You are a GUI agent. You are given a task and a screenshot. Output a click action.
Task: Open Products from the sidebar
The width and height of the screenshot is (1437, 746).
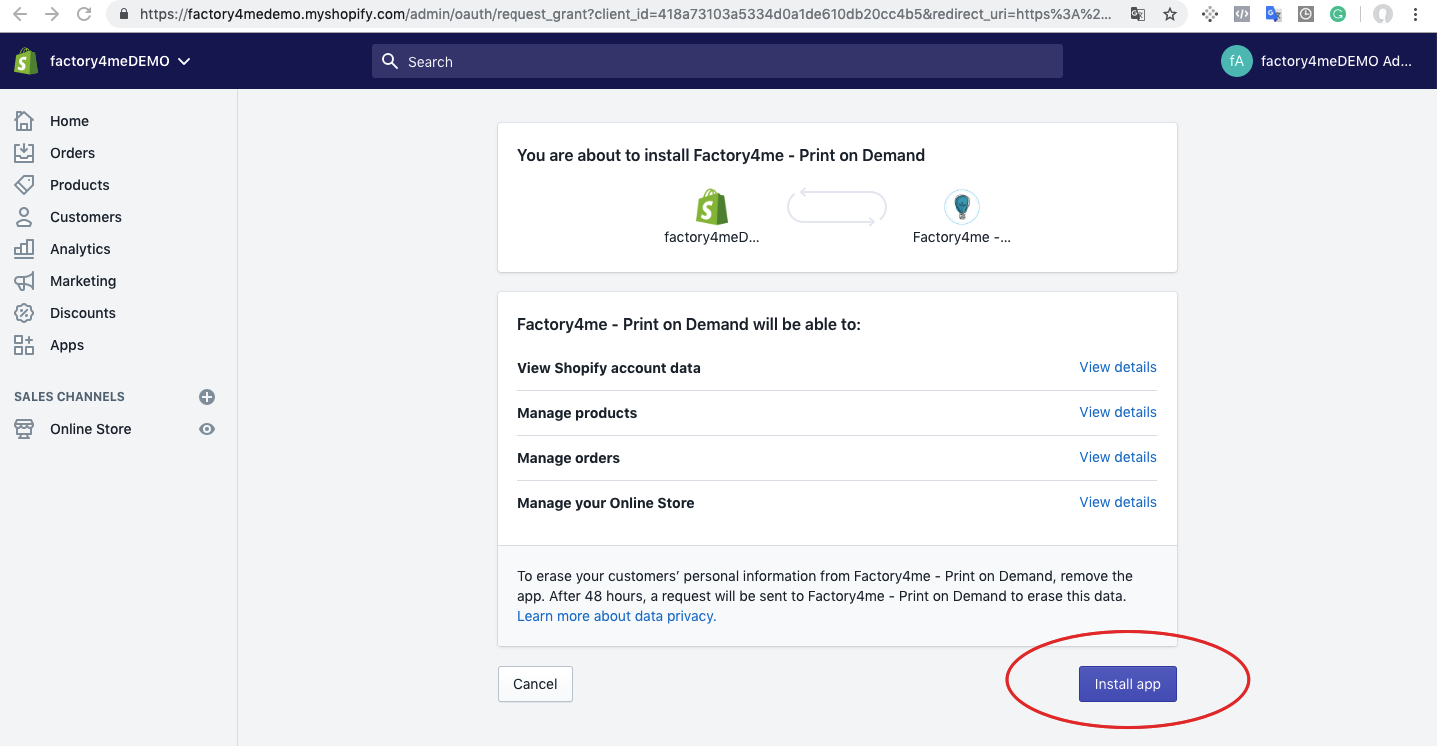pyautogui.click(x=79, y=185)
